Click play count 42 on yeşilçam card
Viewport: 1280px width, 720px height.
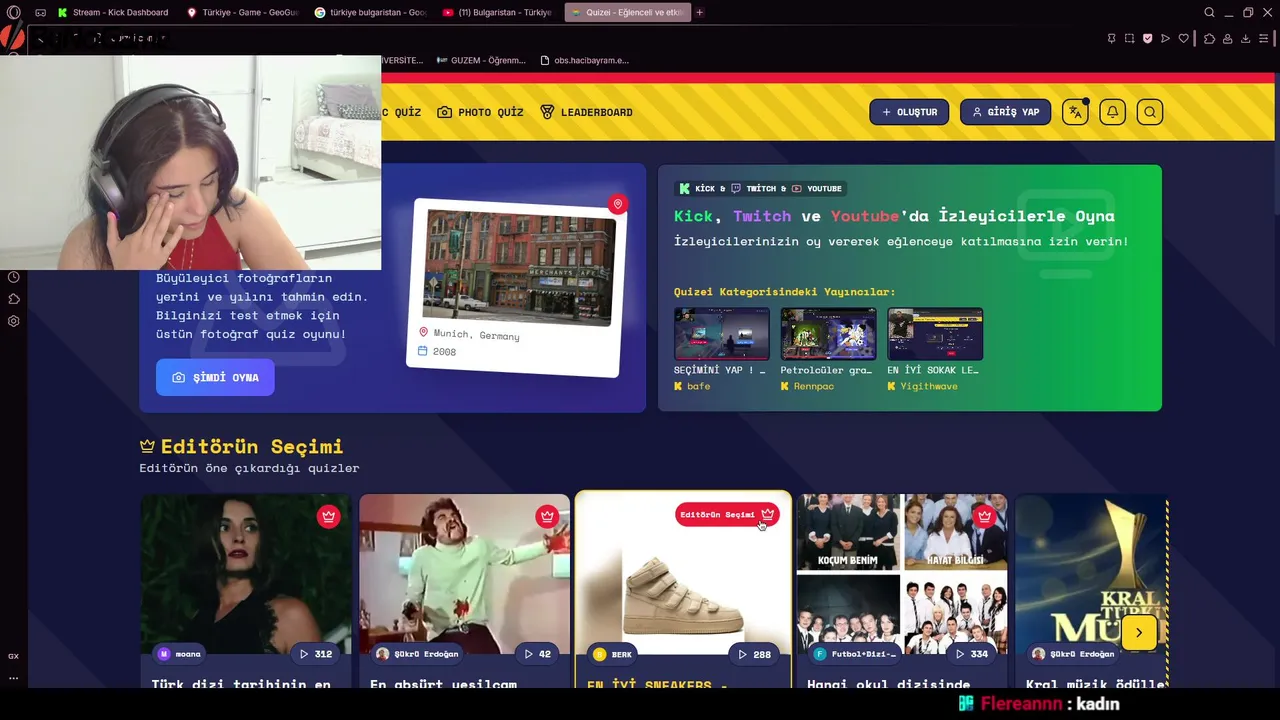[537, 654]
